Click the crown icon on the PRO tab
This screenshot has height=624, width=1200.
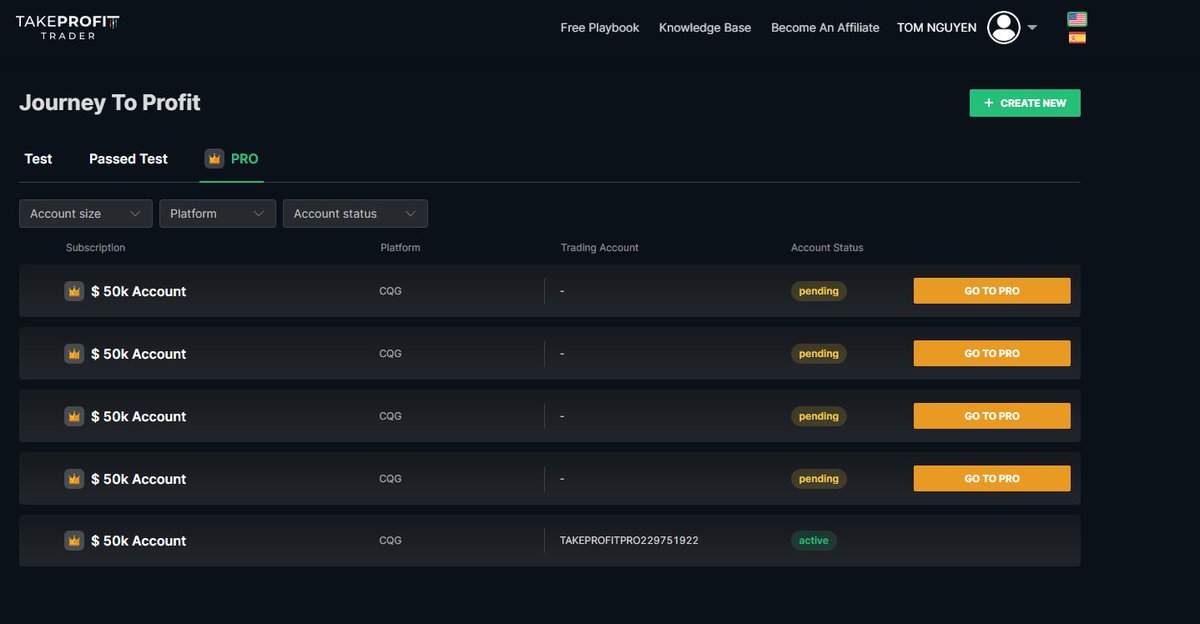coord(214,159)
